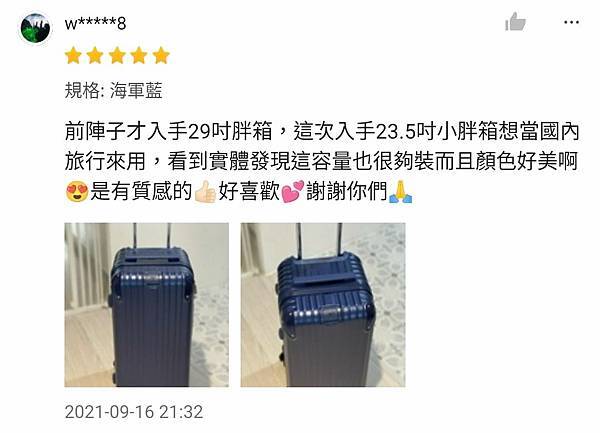Click the third rating star
Viewport: 600px width, 433px height.
tap(117, 55)
